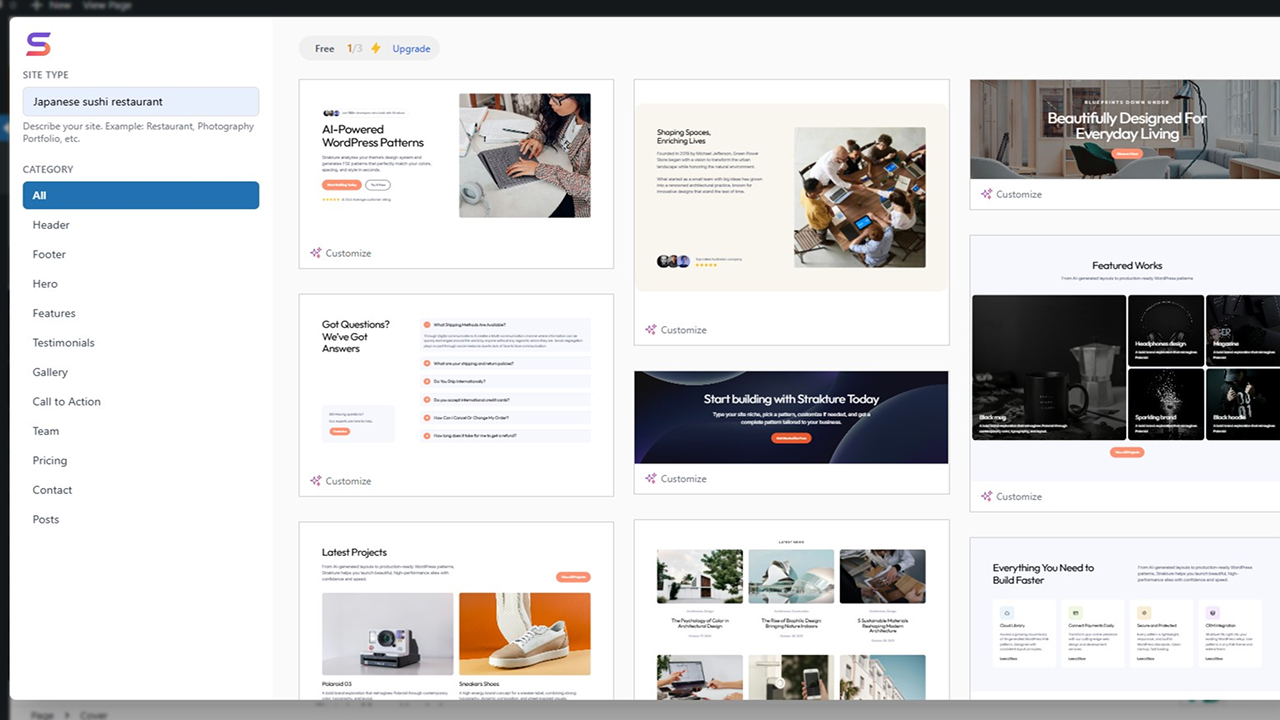Click sparkle icon under Featured Works pattern
This screenshot has height=720, width=1280.
point(986,496)
